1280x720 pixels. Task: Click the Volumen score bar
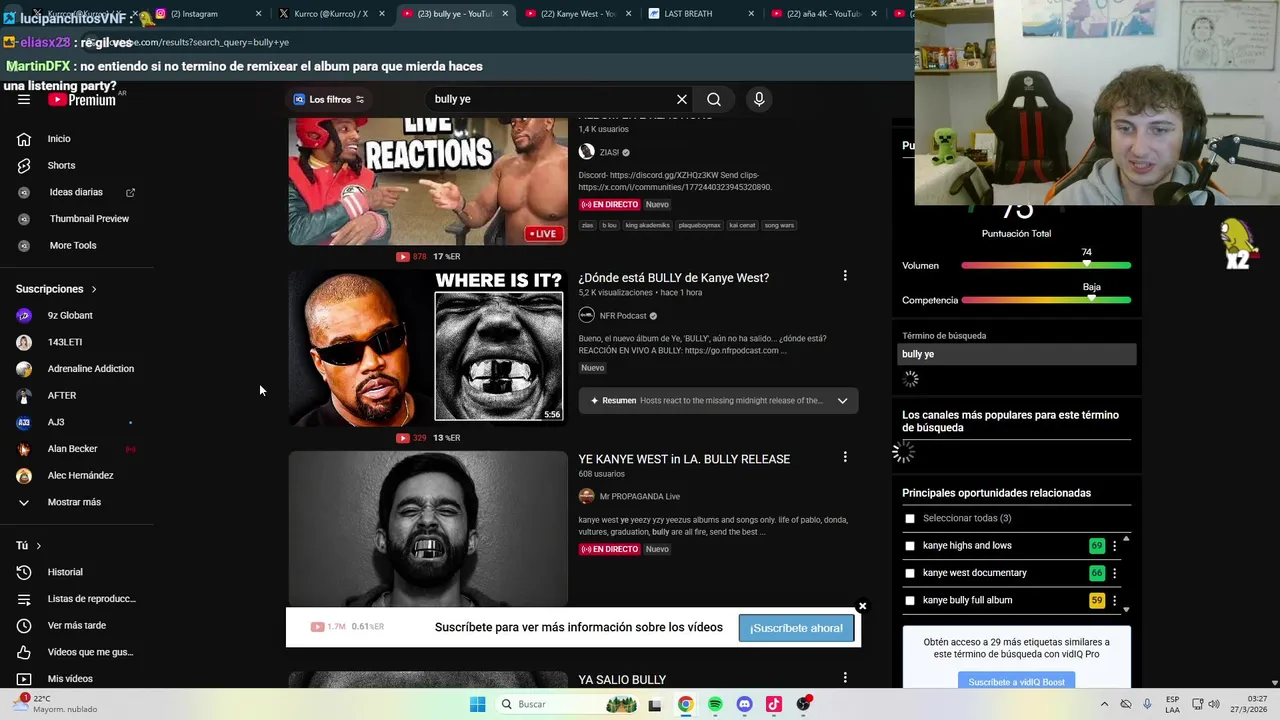pyautogui.click(x=1046, y=266)
